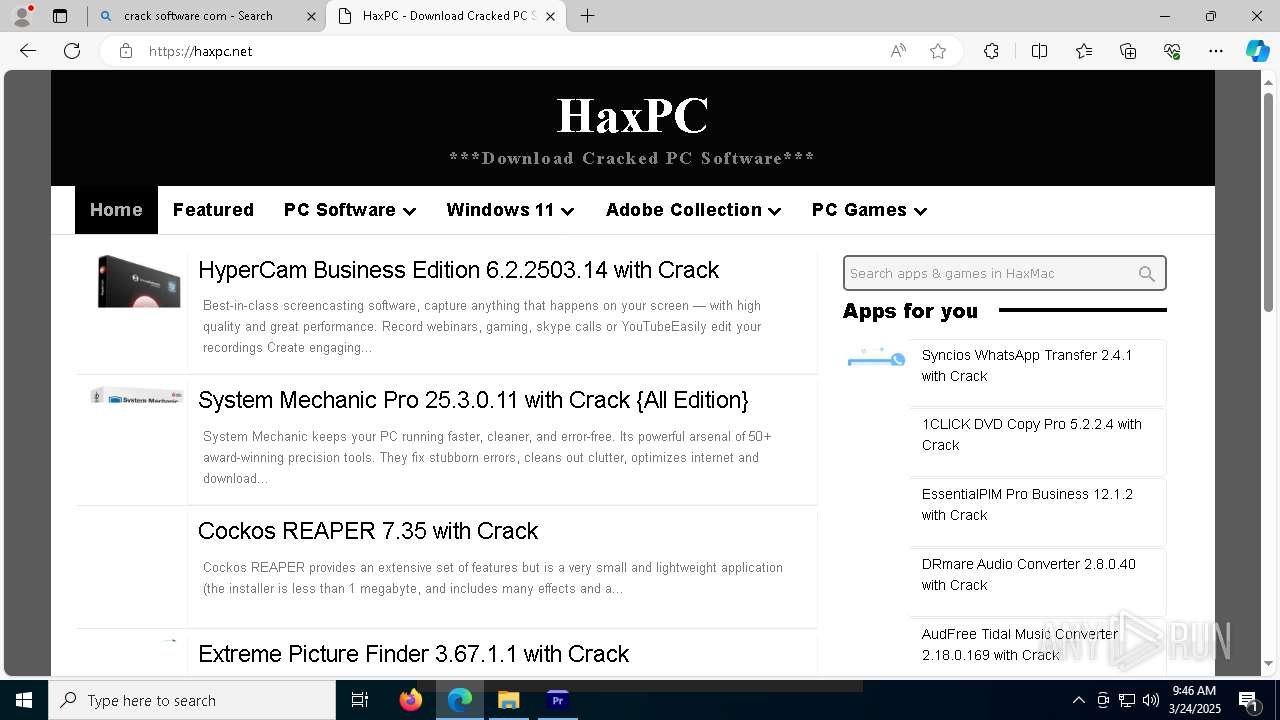
Task: Open Tab actions menu icon
Action: pyautogui.click(x=60, y=16)
